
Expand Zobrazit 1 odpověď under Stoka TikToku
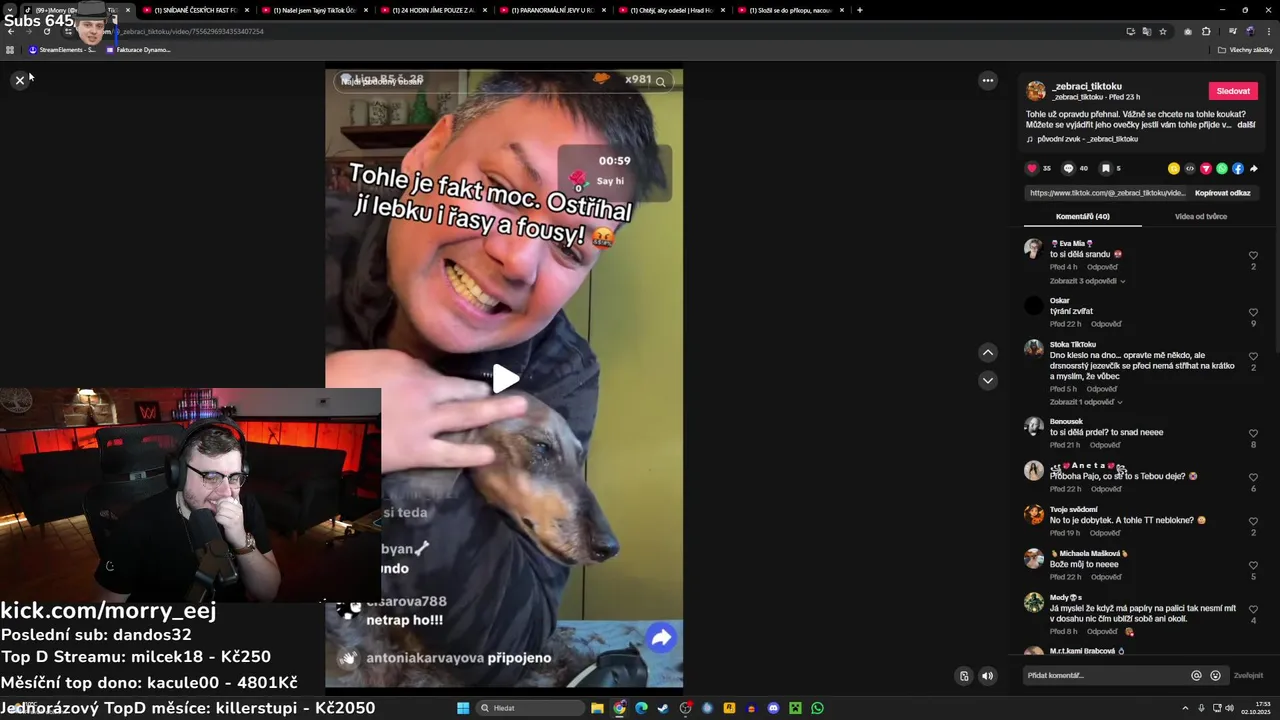(x=1085, y=402)
